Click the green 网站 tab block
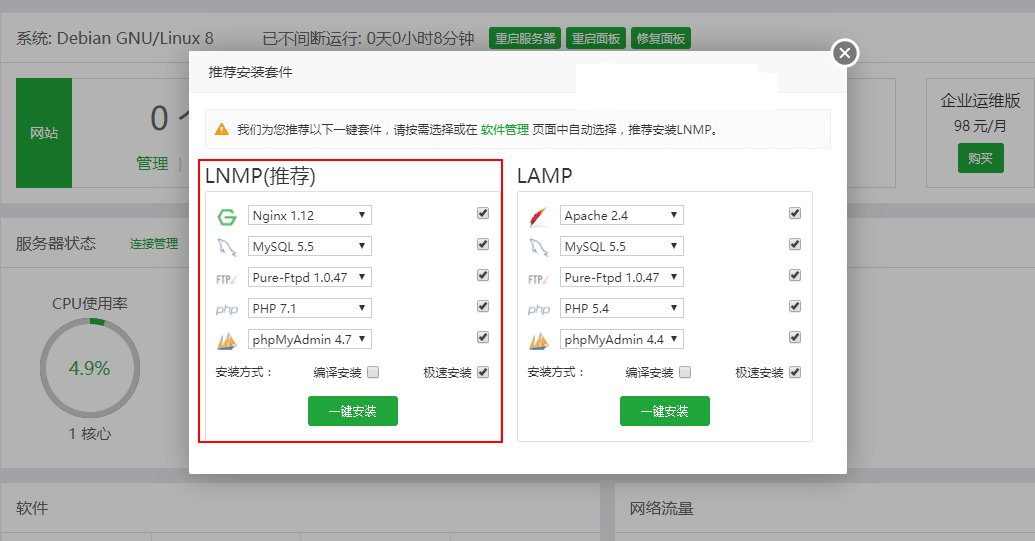 44,133
